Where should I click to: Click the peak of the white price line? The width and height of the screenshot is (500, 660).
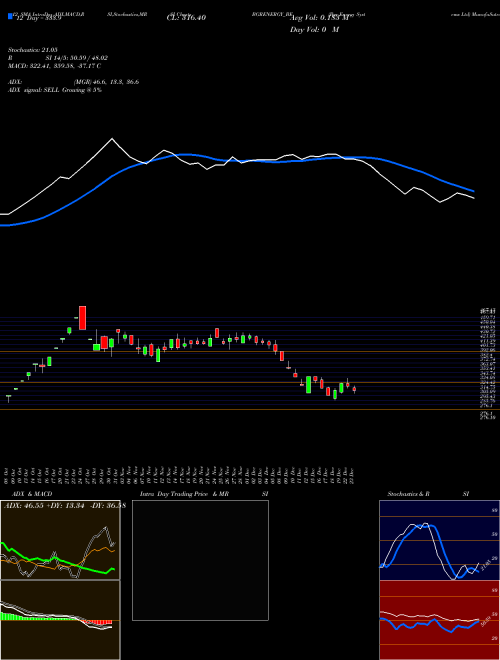point(112,138)
